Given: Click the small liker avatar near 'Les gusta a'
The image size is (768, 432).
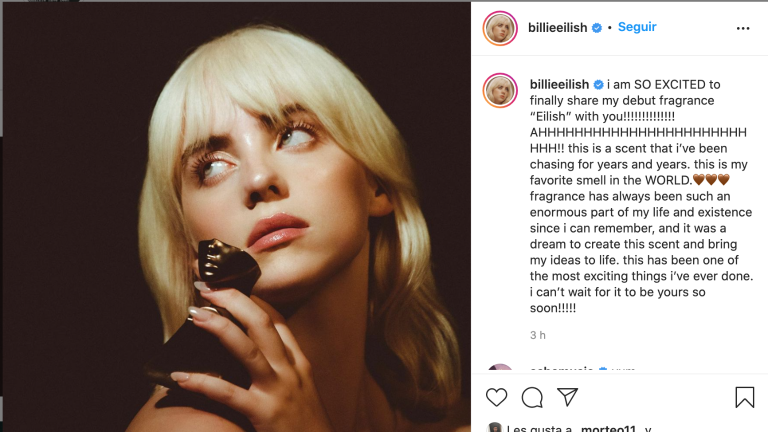Looking at the screenshot, I should coord(494,428).
